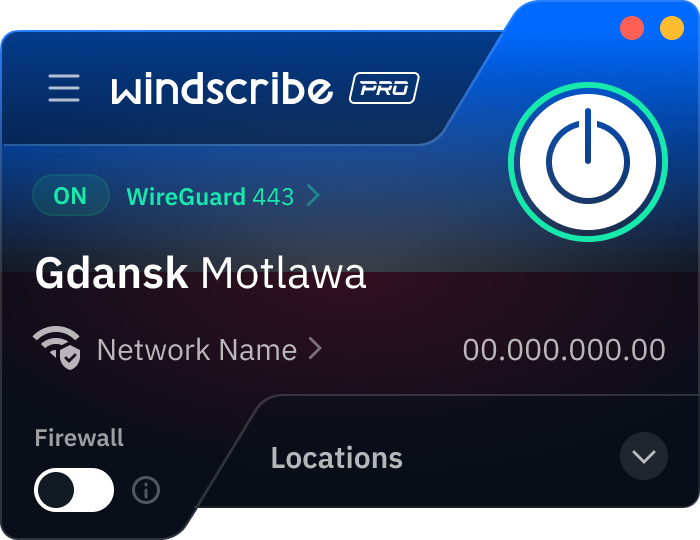
Task: Click the yellow minimize dot
Action: tap(672, 28)
